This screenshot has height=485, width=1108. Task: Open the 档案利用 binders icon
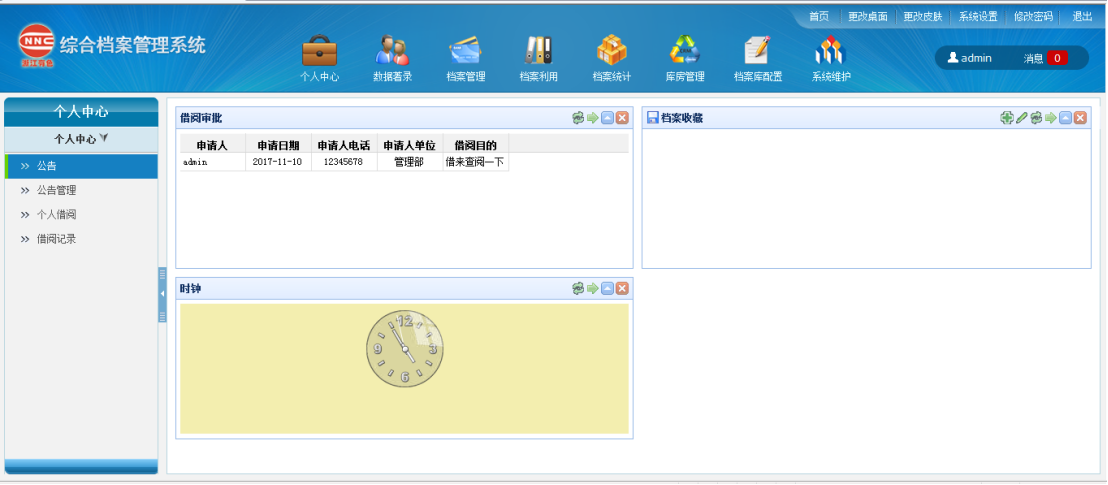point(538,50)
